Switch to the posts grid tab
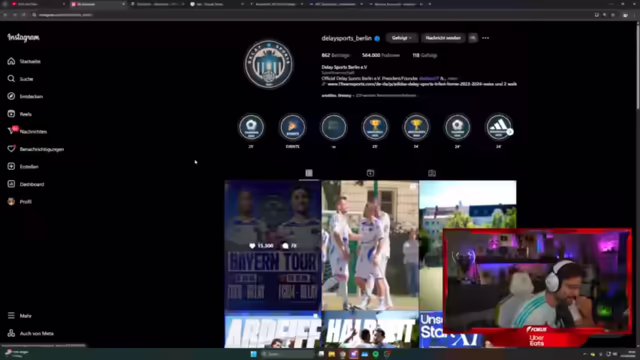 pyautogui.click(x=309, y=173)
